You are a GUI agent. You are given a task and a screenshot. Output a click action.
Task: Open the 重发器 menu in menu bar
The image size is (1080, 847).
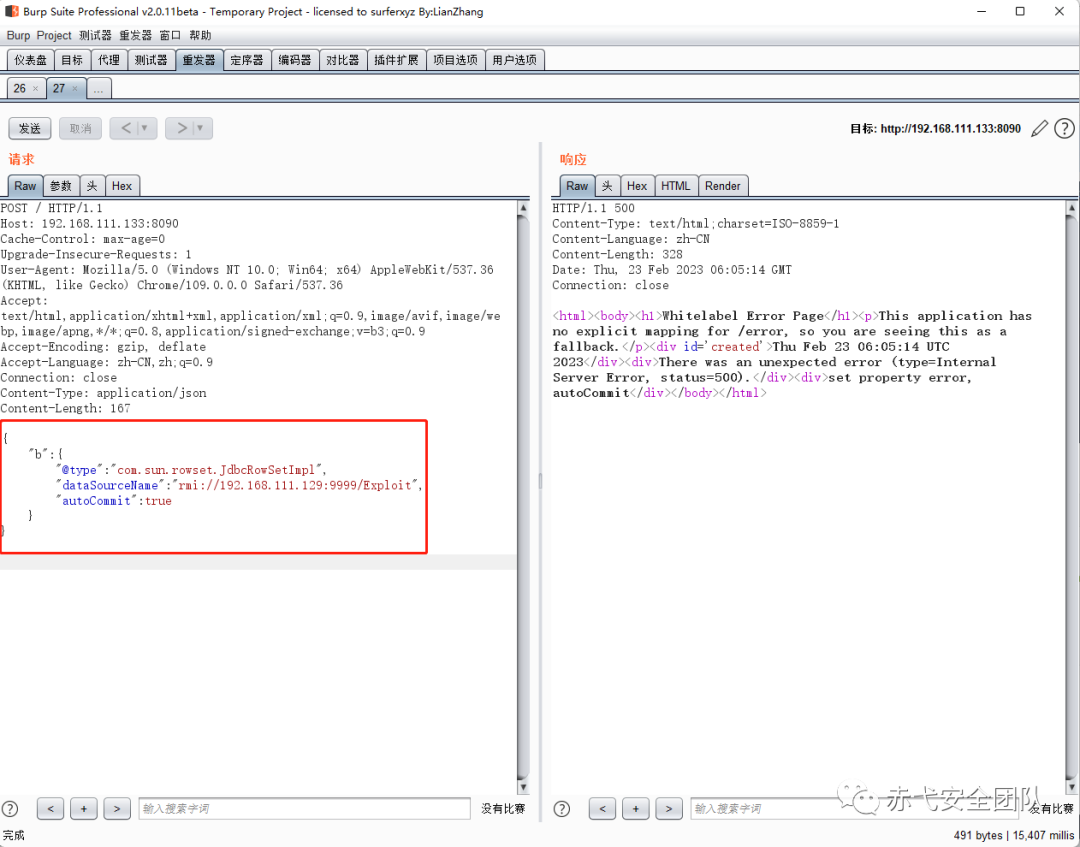[136, 35]
